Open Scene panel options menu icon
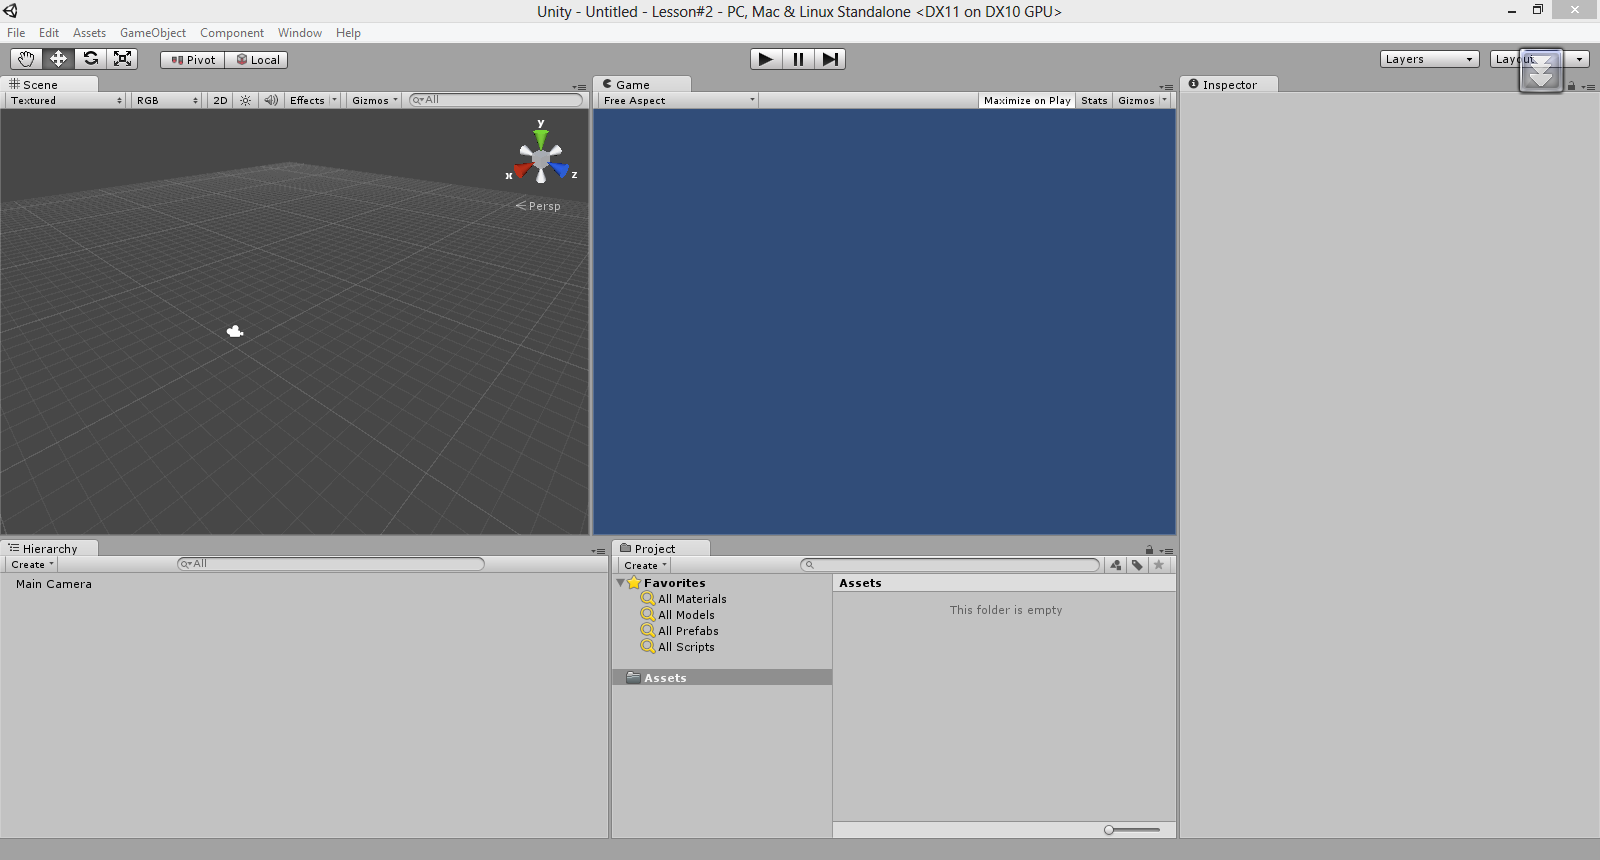The image size is (1600, 860). coord(580,87)
